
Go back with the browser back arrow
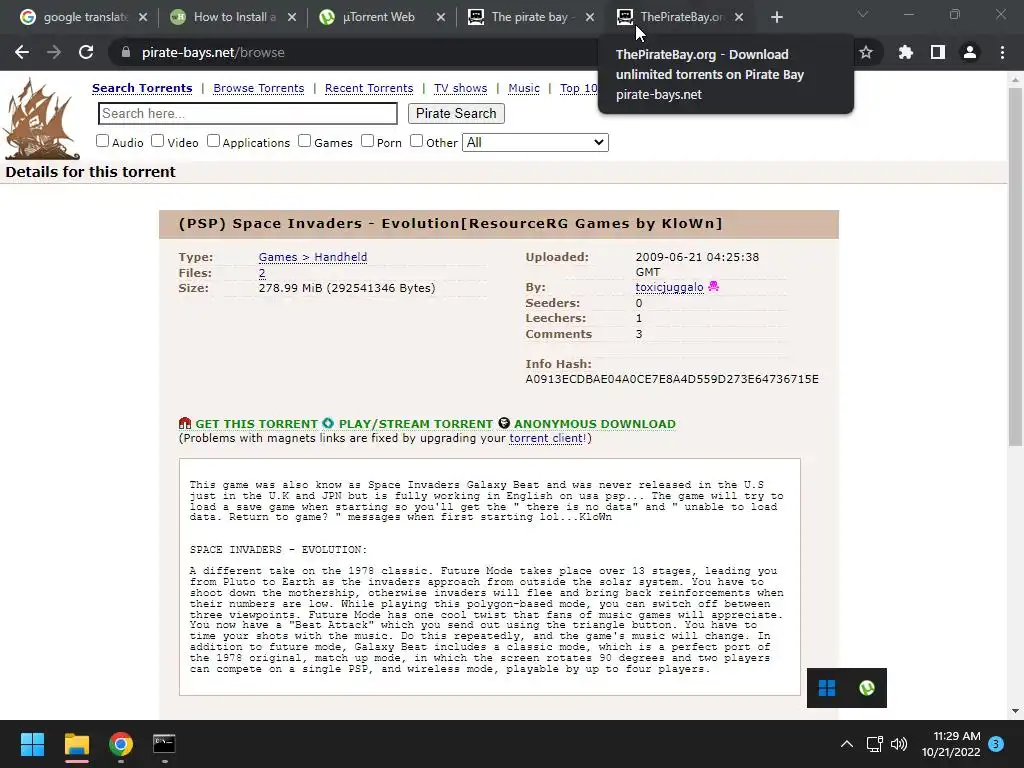[22, 52]
